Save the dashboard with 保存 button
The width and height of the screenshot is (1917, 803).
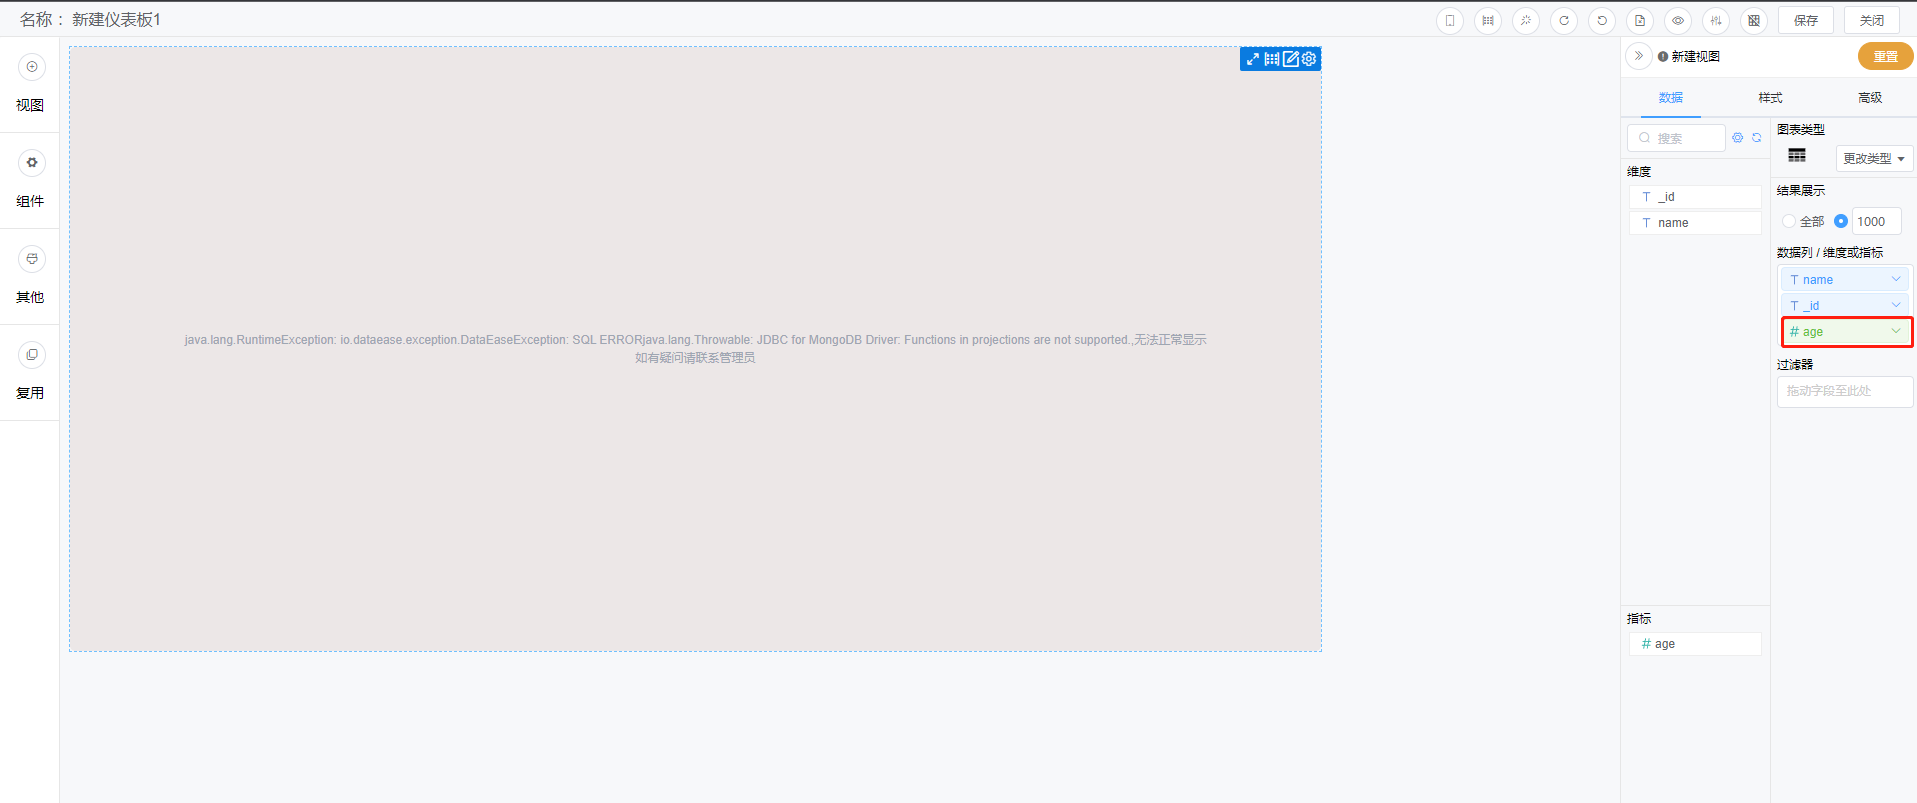click(x=1806, y=21)
